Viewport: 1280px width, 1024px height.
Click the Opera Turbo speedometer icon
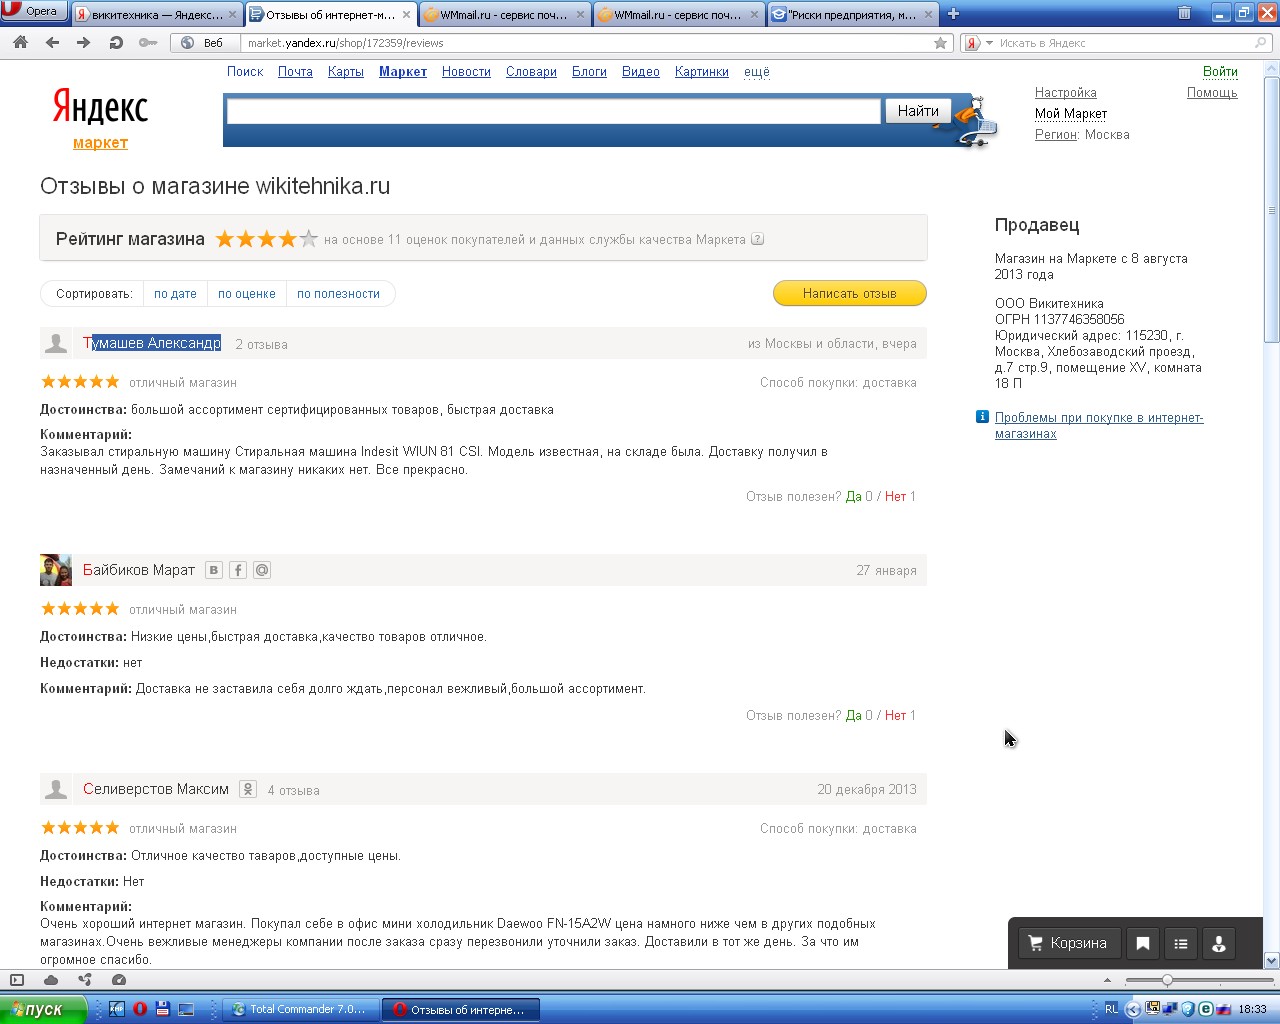[119, 980]
